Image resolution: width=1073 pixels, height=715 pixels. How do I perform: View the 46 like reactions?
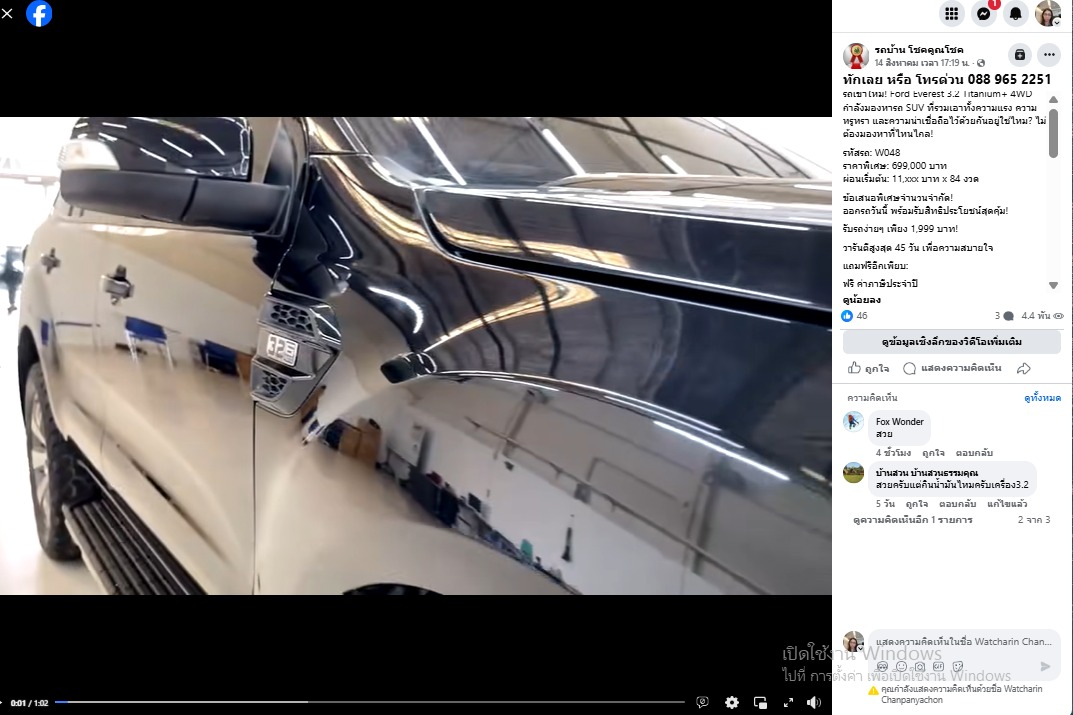(854, 315)
